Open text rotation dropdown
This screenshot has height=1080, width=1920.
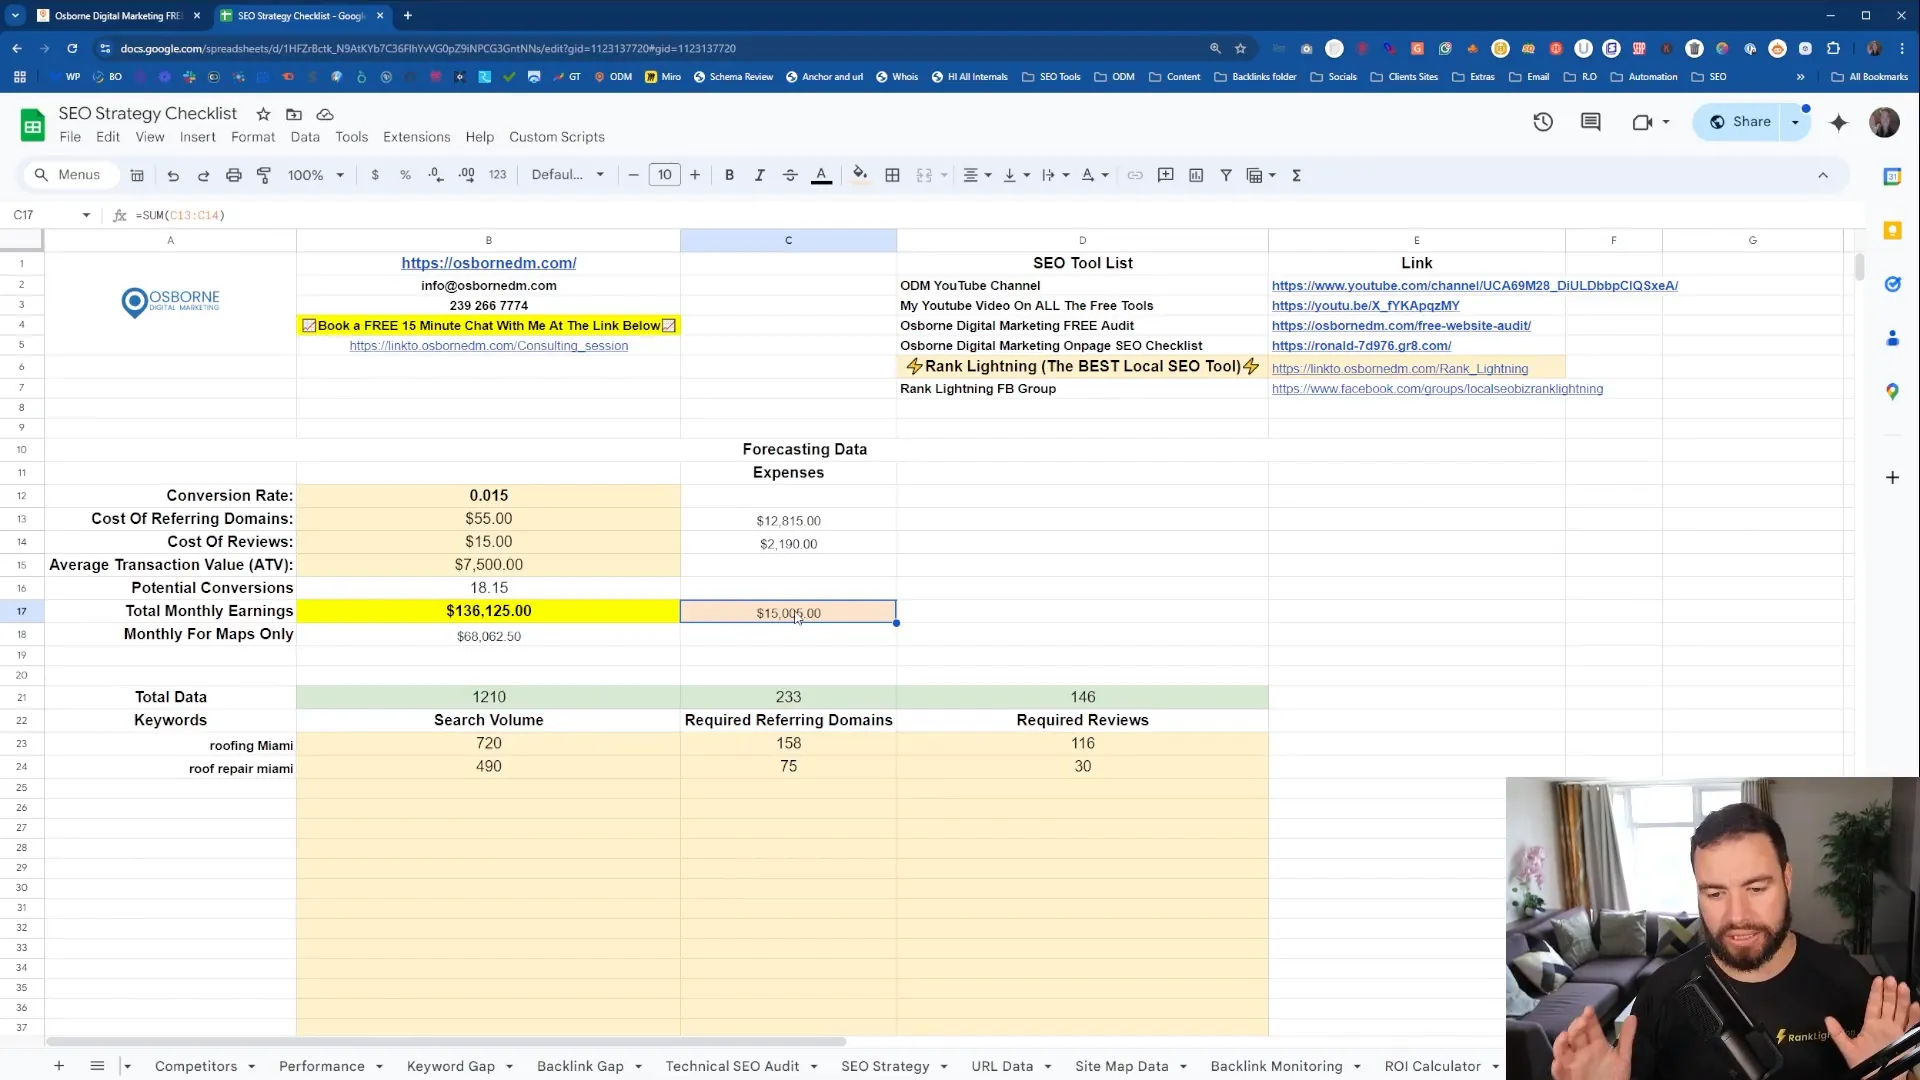(1095, 175)
